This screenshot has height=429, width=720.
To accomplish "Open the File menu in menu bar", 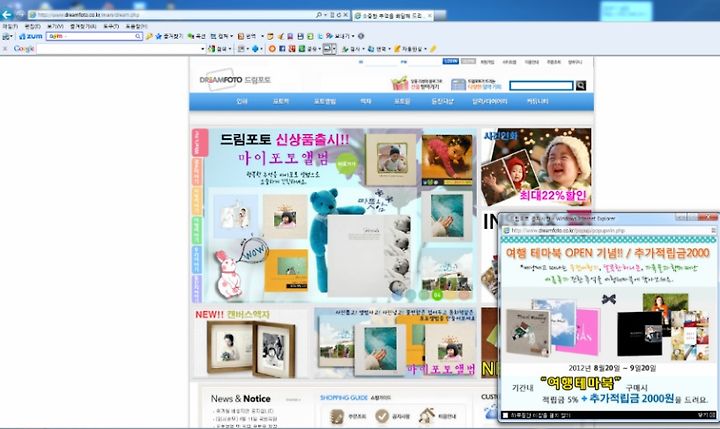I will [x=10, y=27].
